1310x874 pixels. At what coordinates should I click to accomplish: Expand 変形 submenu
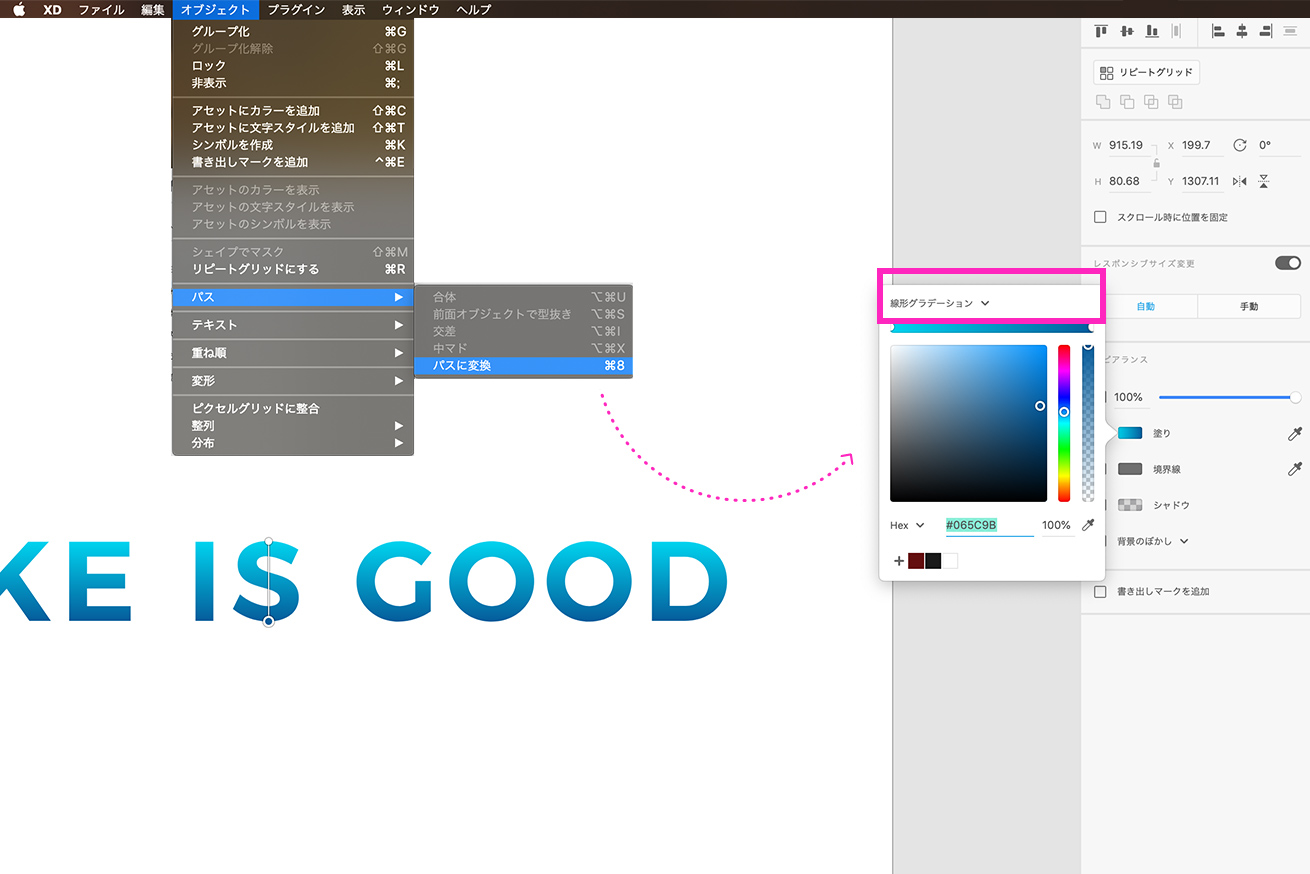pyautogui.click(x=293, y=381)
